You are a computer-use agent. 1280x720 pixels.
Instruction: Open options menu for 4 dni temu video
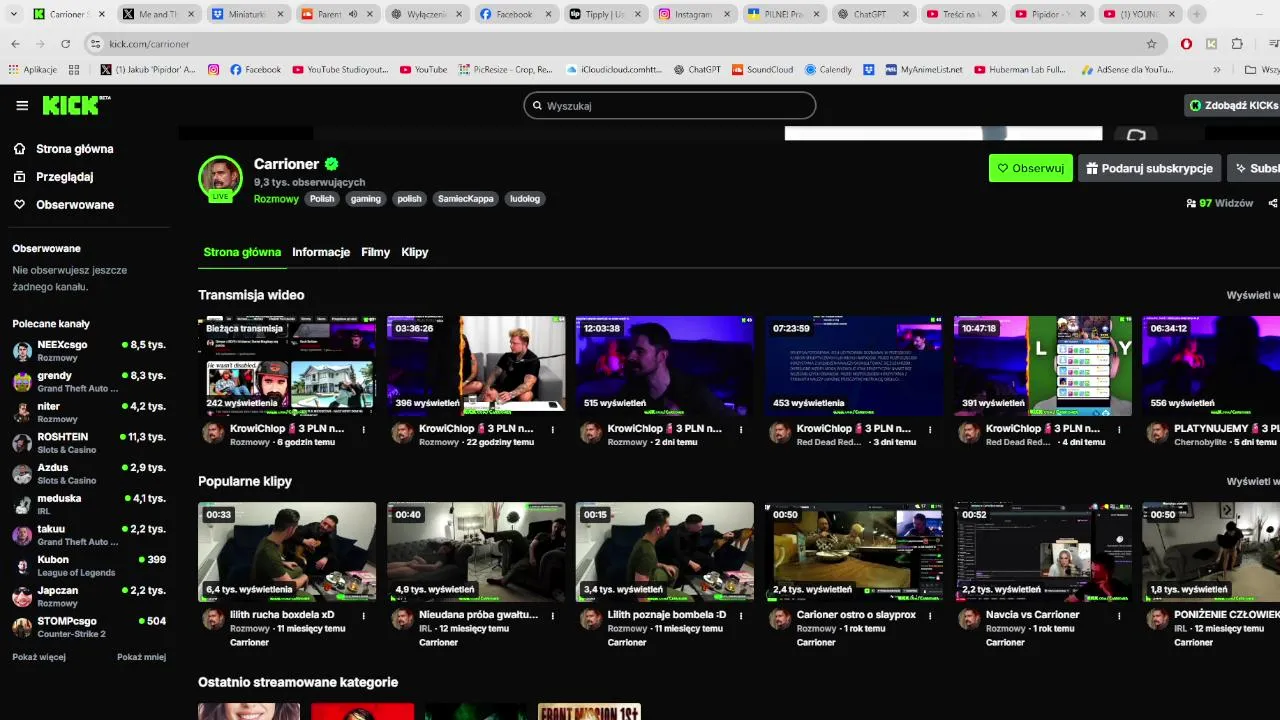point(1119,430)
